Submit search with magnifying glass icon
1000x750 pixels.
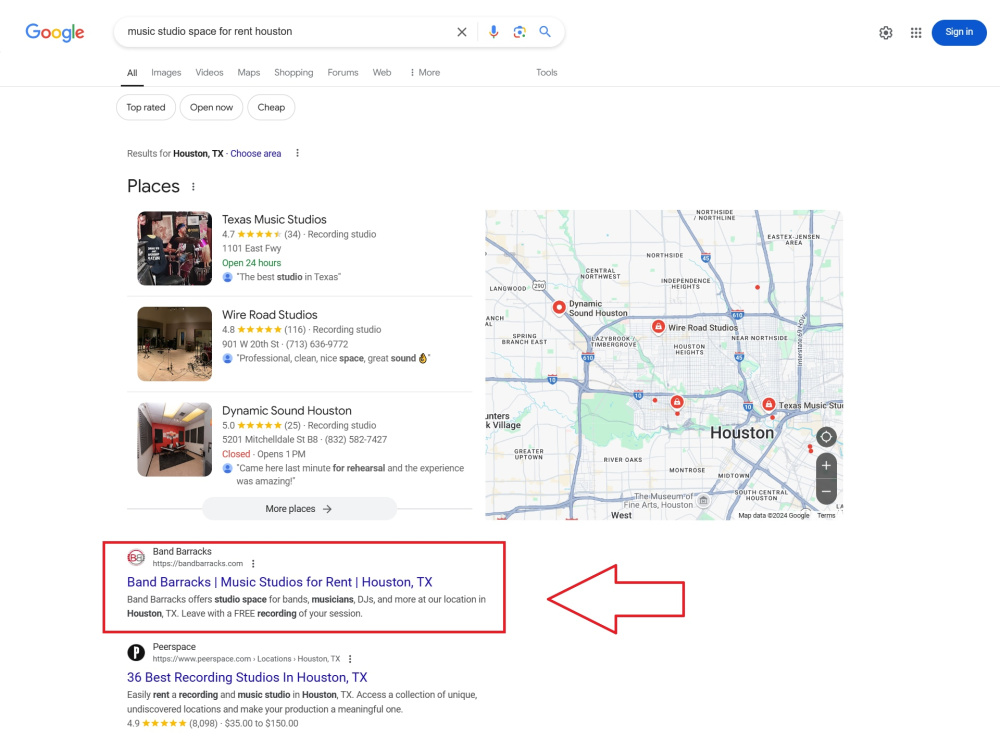click(545, 31)
